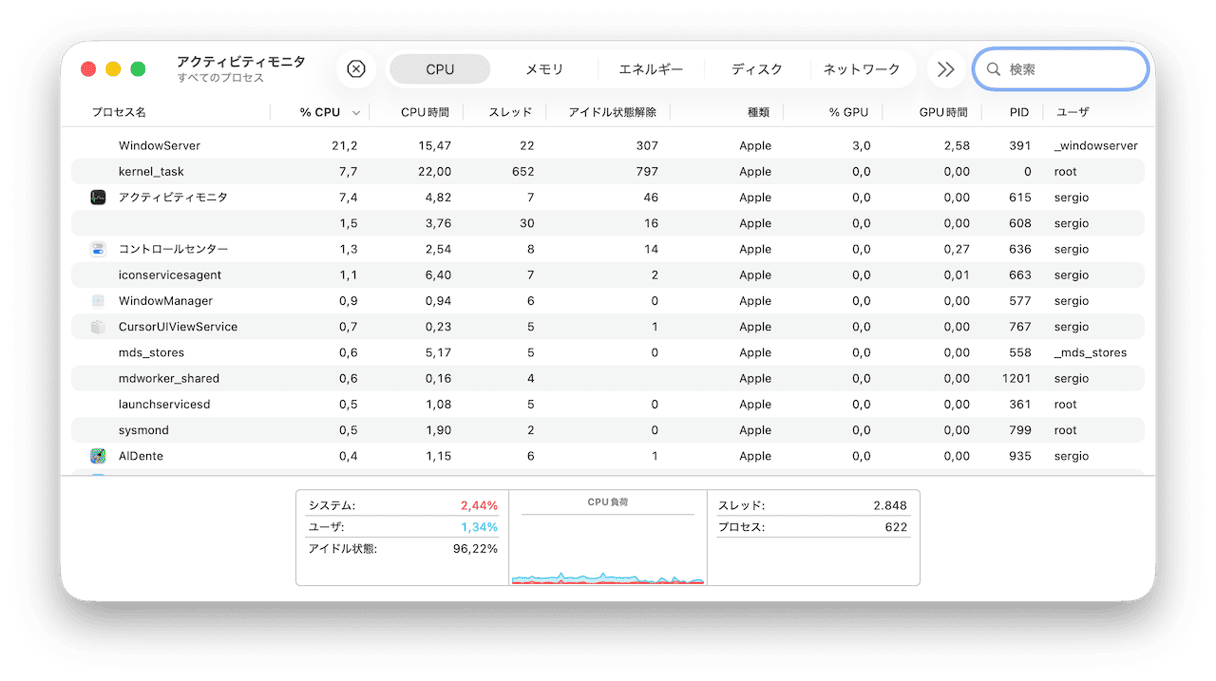This screenshot has width=1216, height=681.
Task: Toggle the % CPU sort order arrow
Action: tap(356, 113)
